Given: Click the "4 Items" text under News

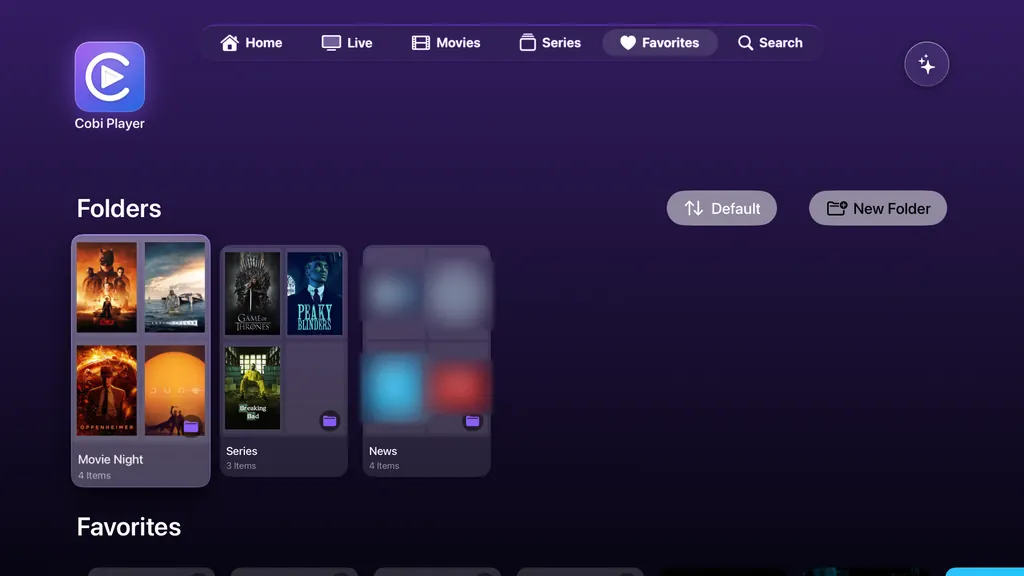Looking at the screenshot, I should pyautogui.click(x=384, y=466).
